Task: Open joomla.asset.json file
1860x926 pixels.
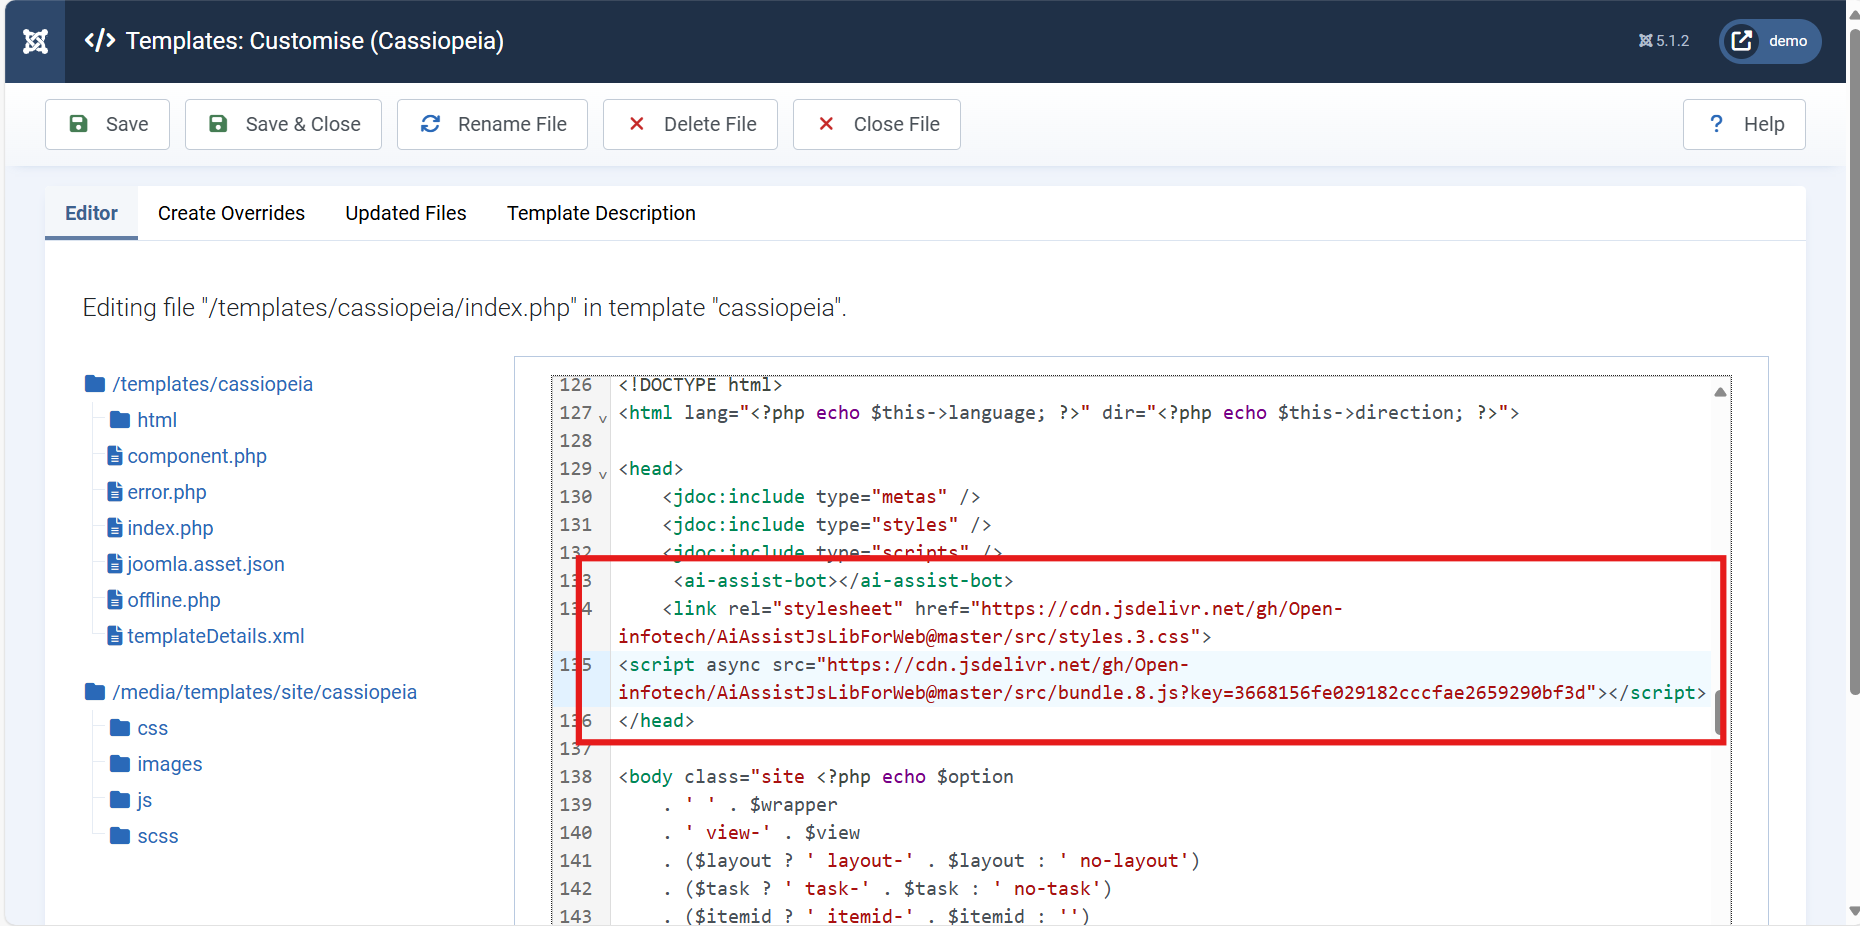Action: 206,564
